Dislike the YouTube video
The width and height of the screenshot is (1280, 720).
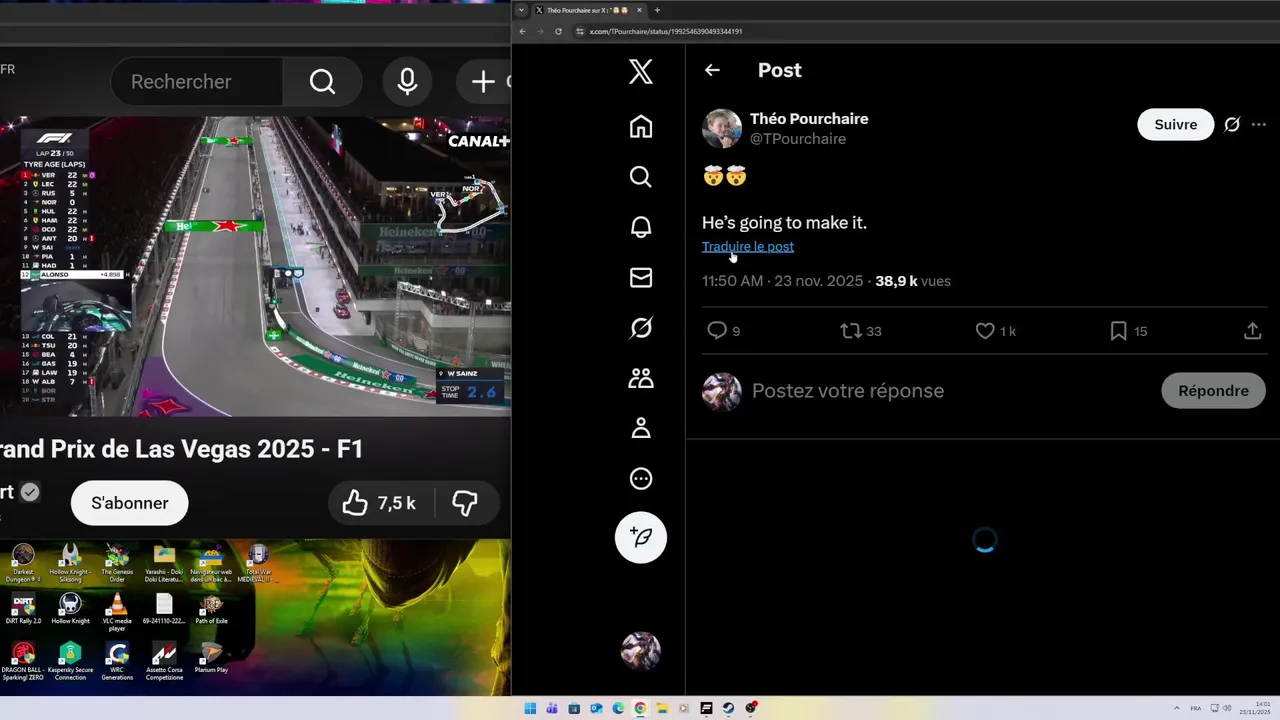[465, 503]
